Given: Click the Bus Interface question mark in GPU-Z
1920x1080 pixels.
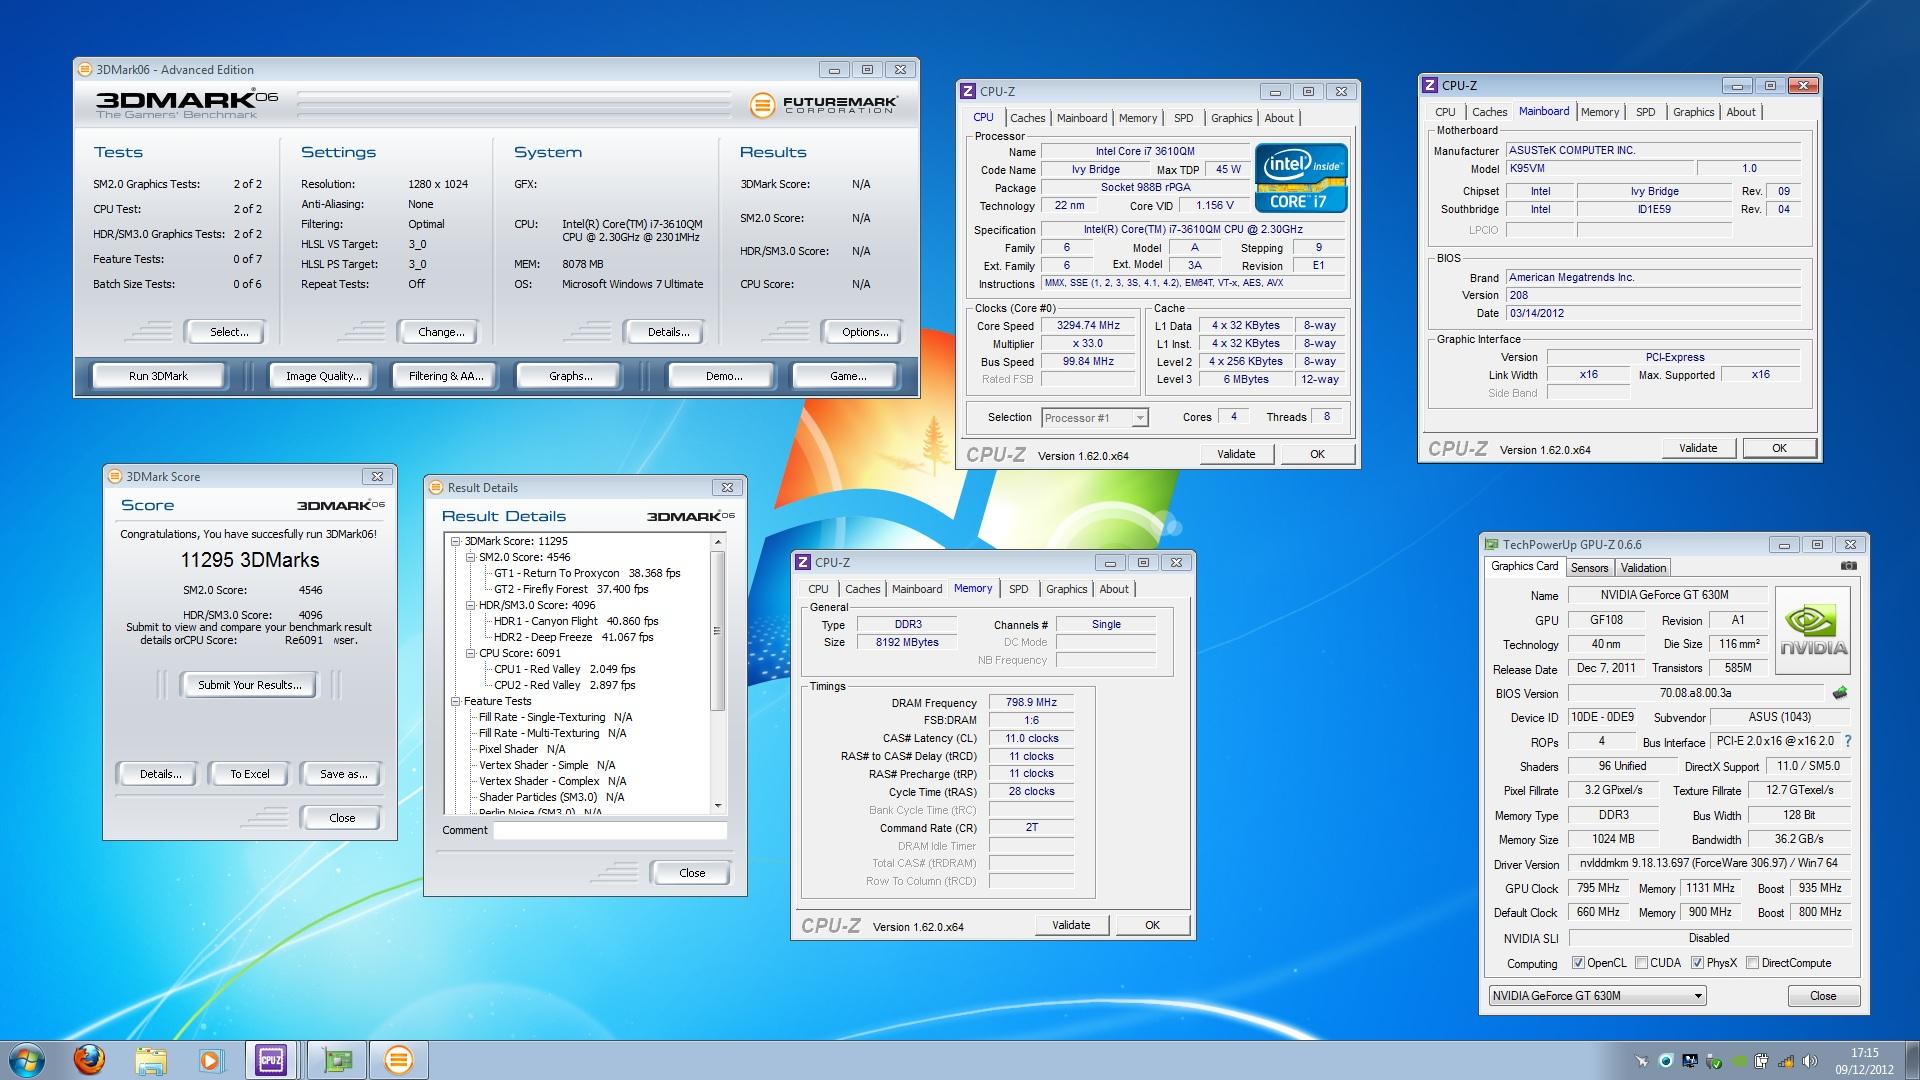Looking at the screenshot, I should 1847,741.
